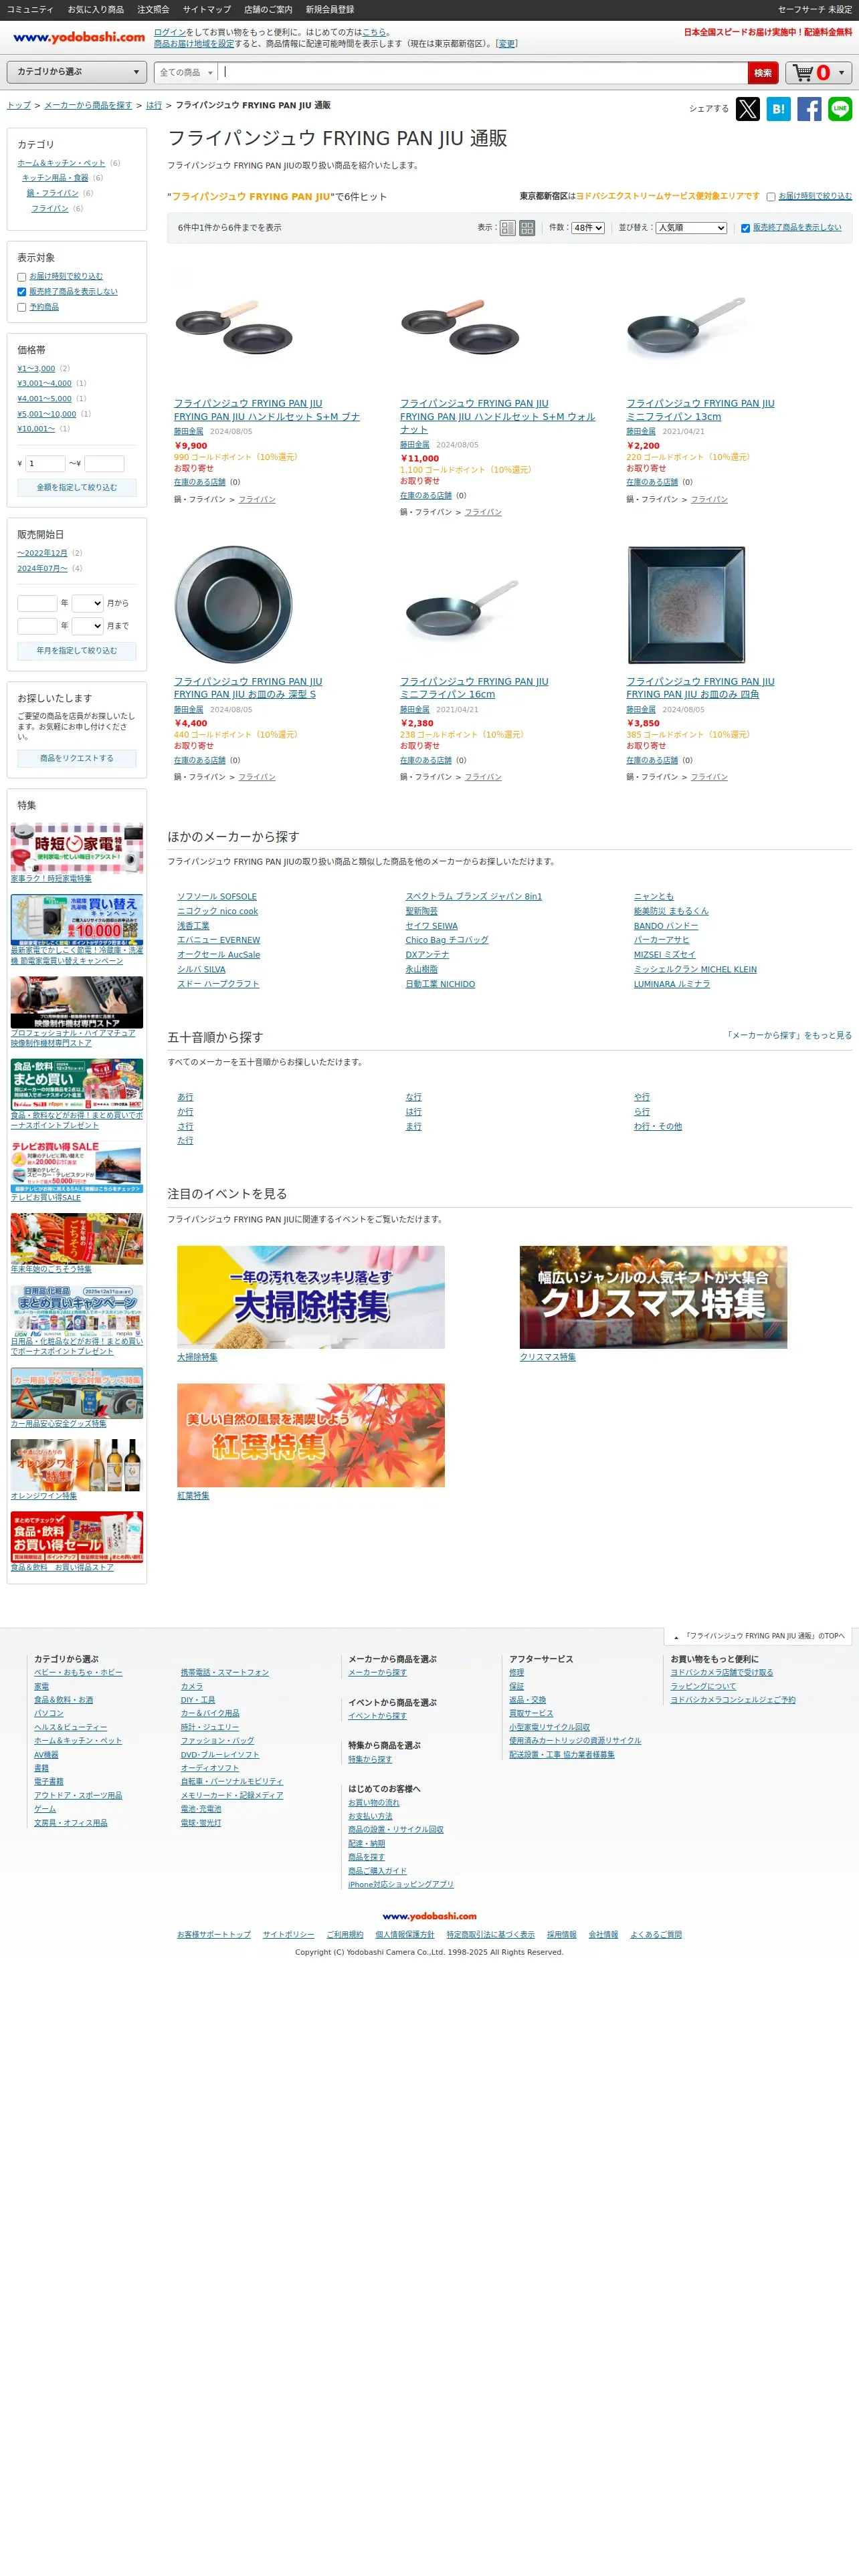Expand カテゴリから選ぶ category dropdown
The height and width of the screenshot is (2576, 859).
(x=78, y=72)
